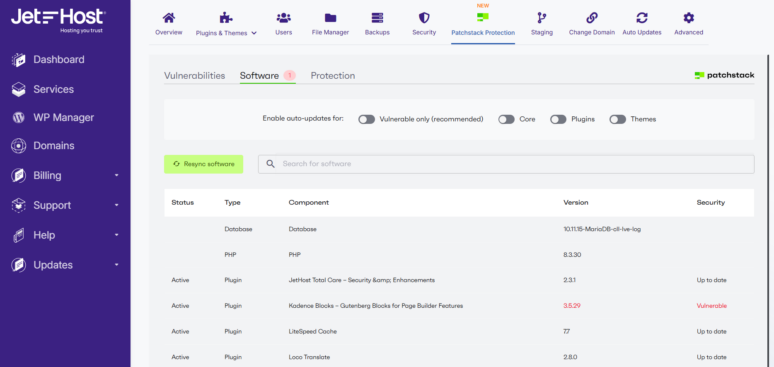Toggle Plugins auto-updates switch

(558, 120)
